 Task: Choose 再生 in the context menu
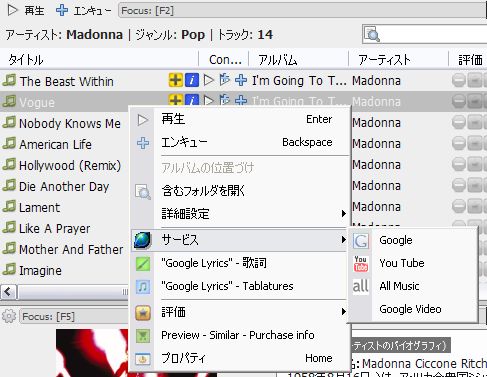pos(240,119)
